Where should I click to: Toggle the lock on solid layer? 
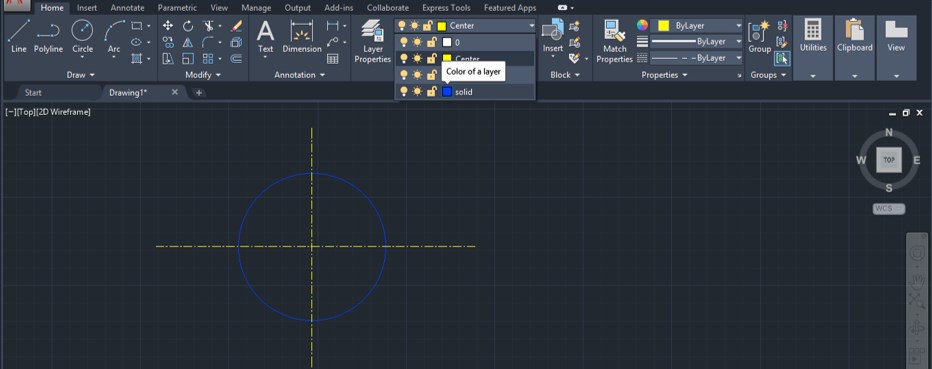(431, 92)
